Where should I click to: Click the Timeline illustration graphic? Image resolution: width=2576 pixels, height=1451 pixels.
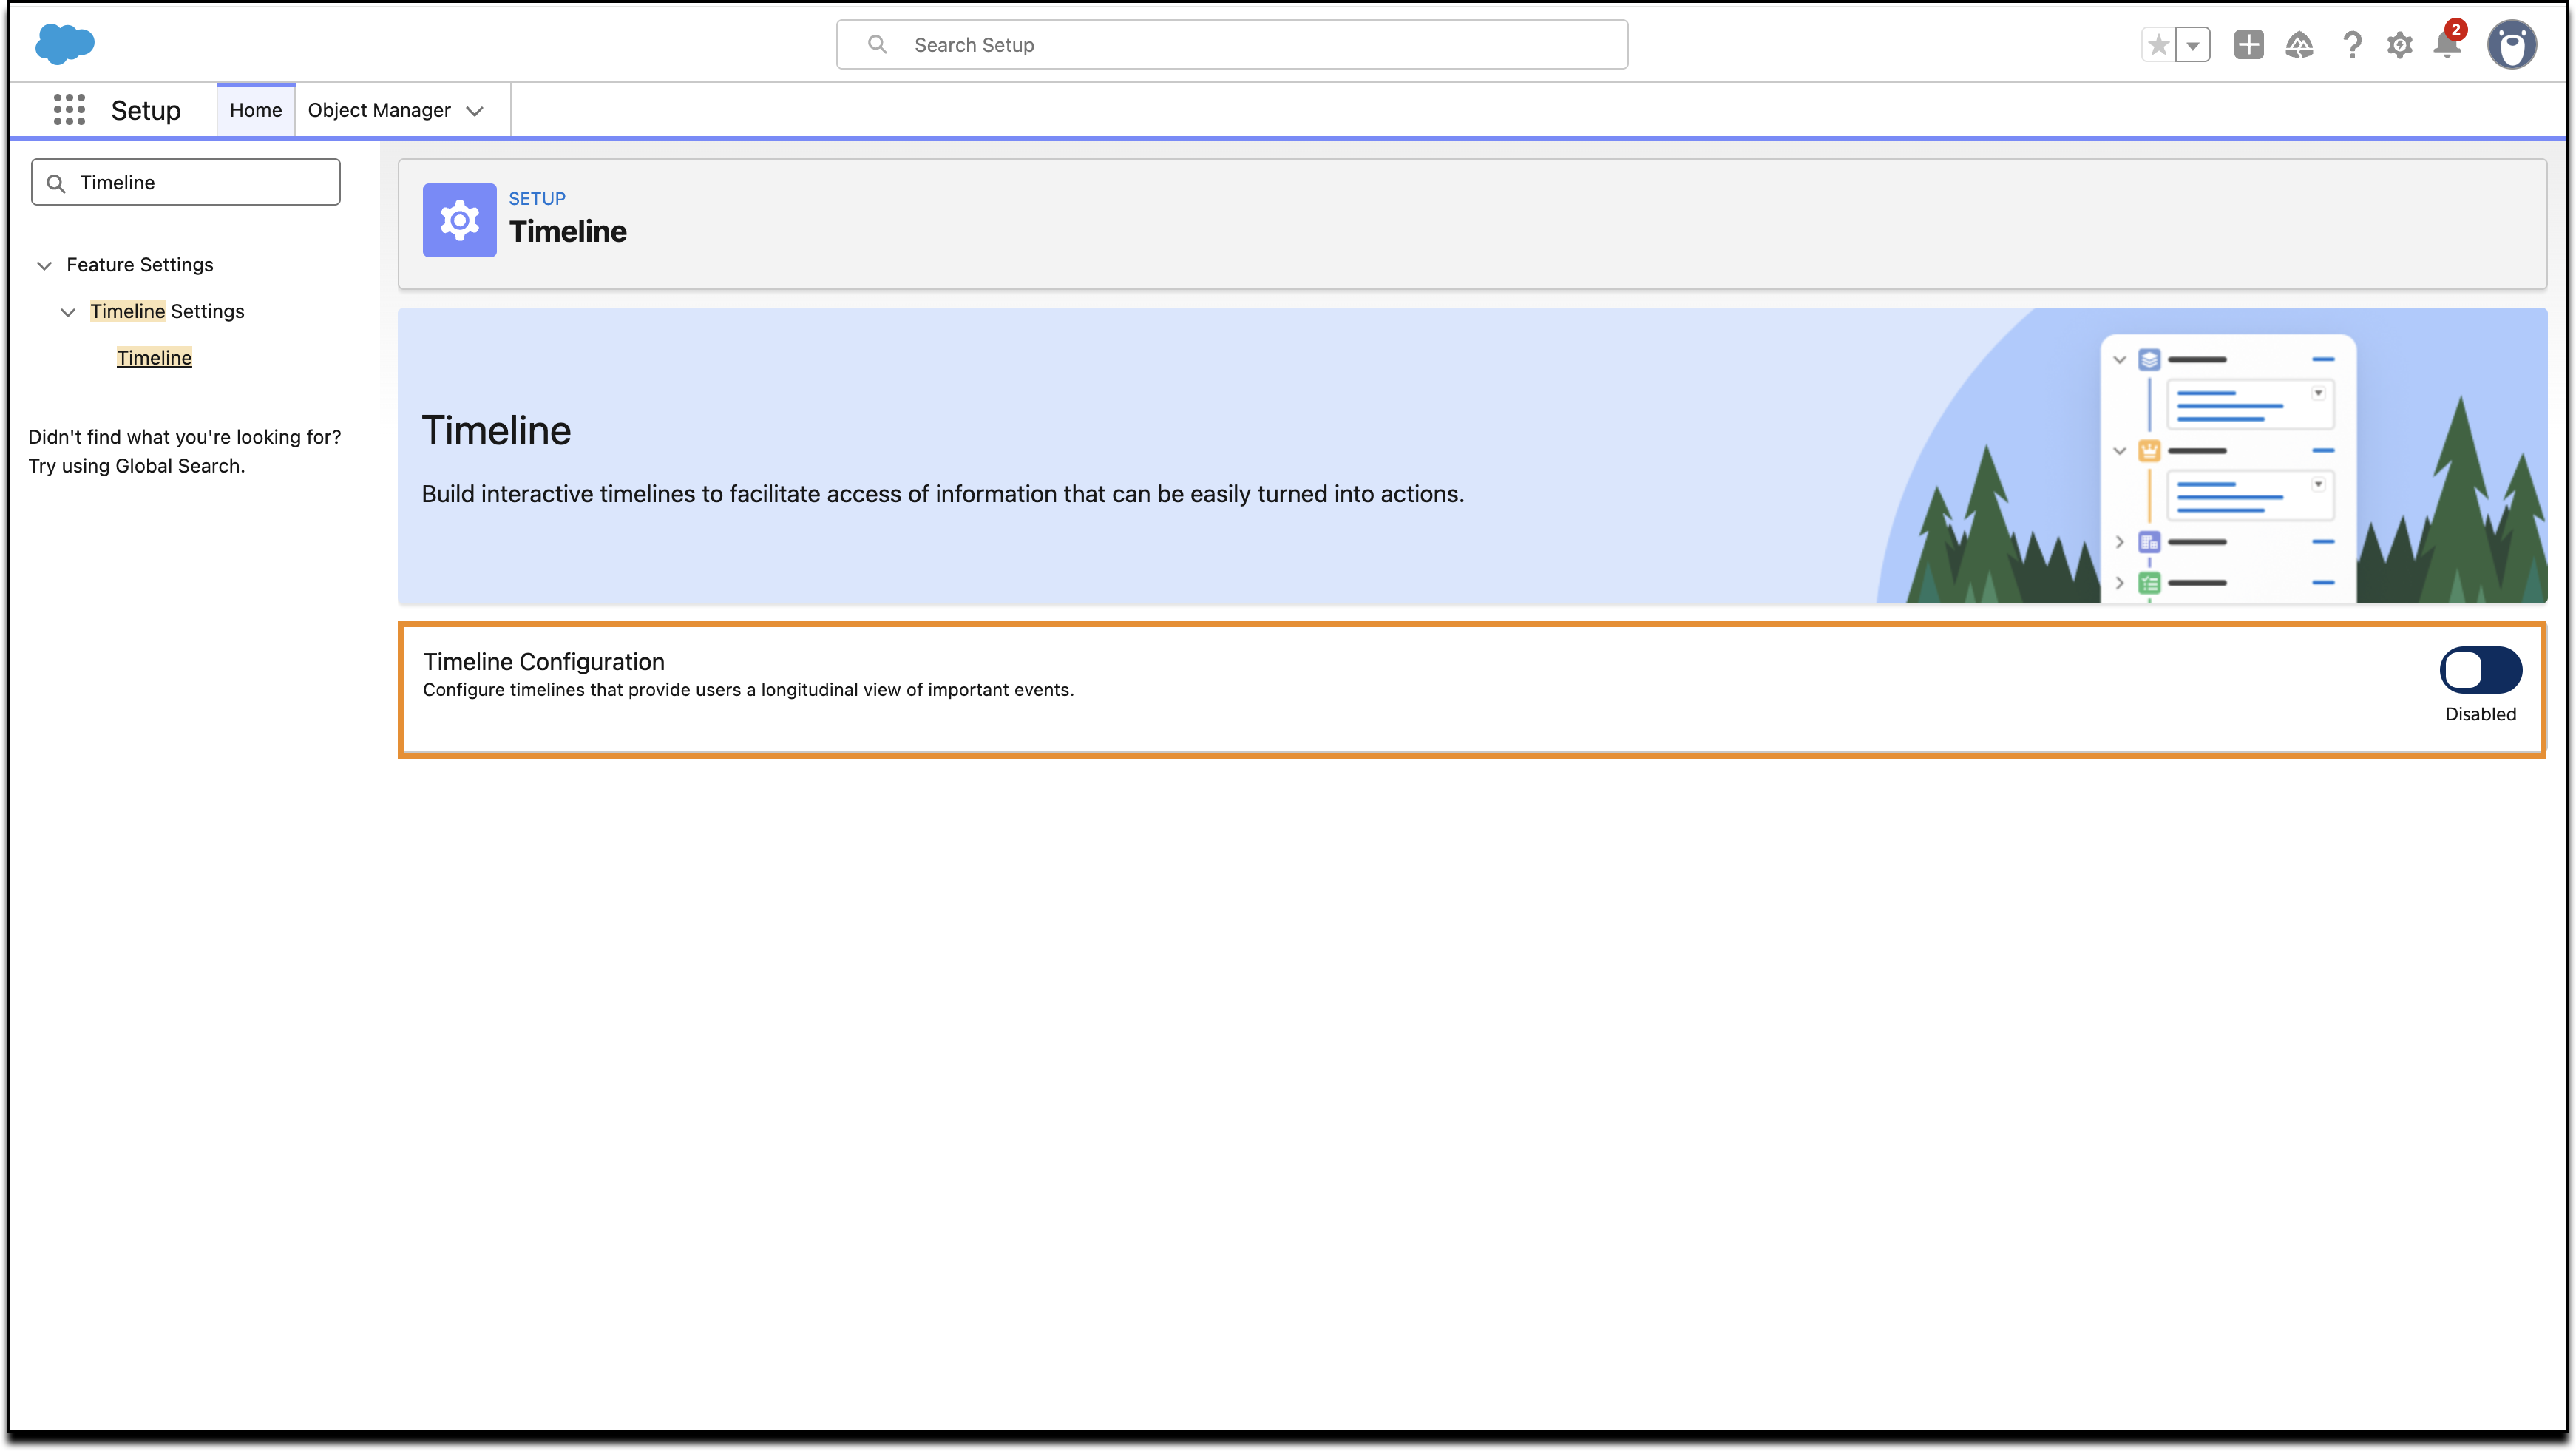click(2211, 456)
